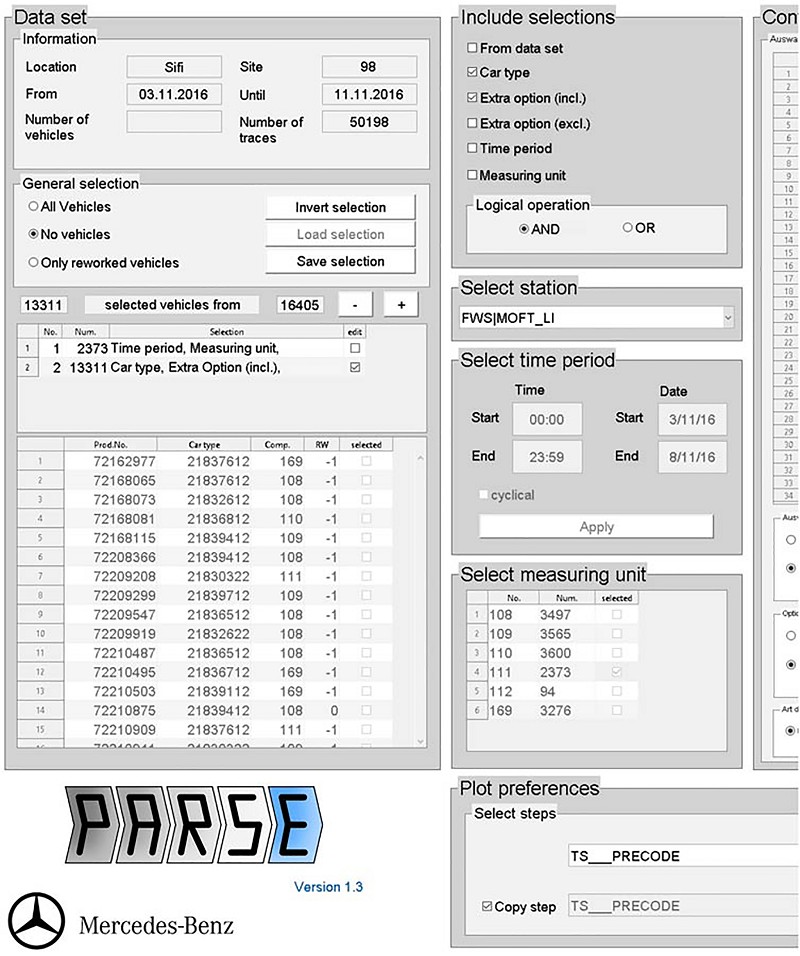Select Only reworked vehicles option
Screen dimensions: 800x956
(34, 263)
